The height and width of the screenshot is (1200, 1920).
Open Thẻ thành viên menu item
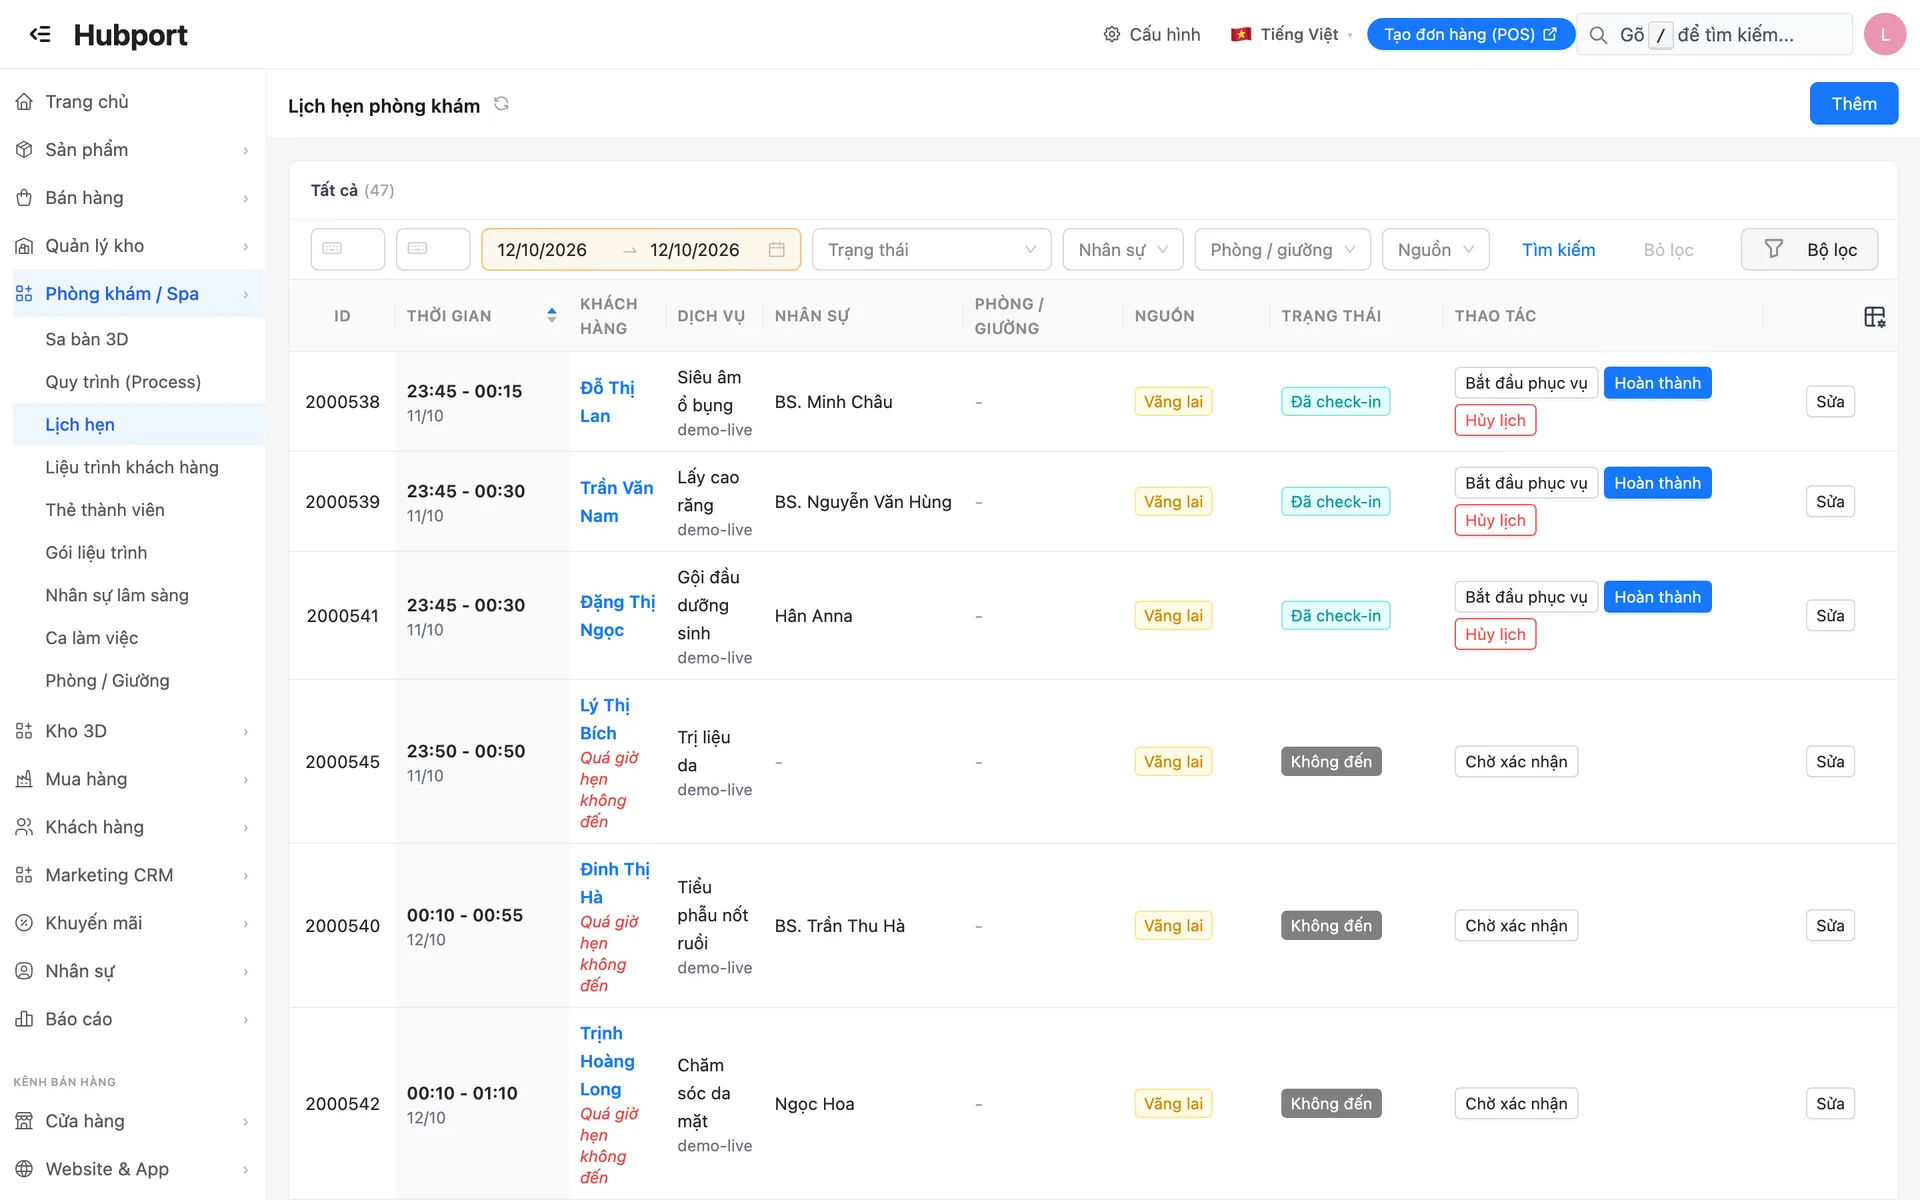click(x=105, y=510)
